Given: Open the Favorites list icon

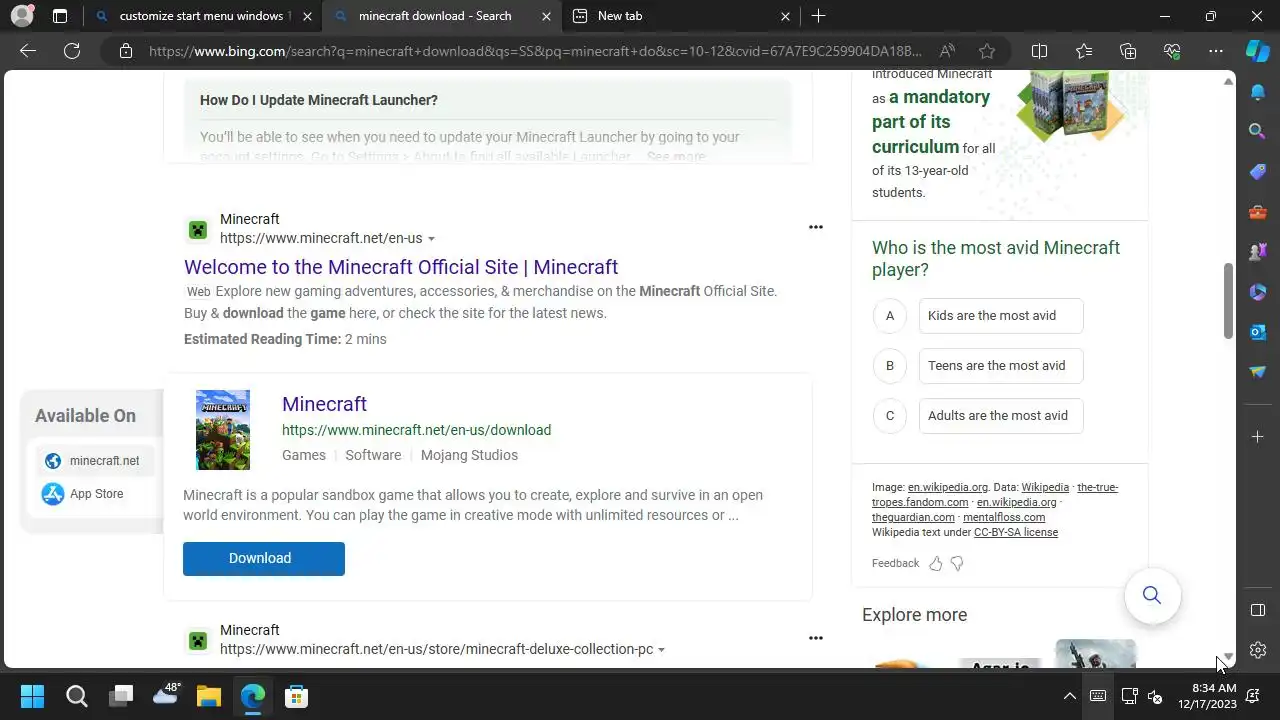Looking at the screenshot, I should pyautogui.click(x=1084, y=51).
